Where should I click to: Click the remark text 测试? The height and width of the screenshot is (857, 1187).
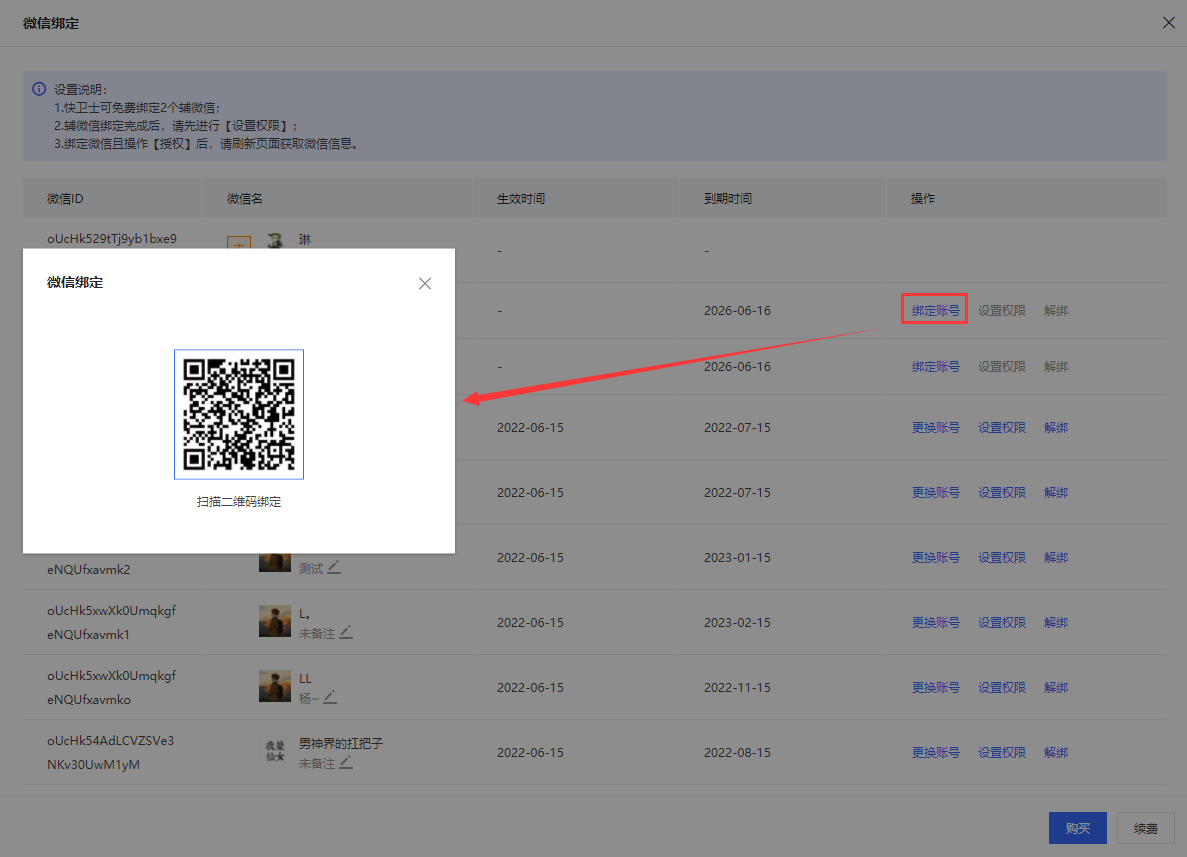[x=310, y=568]
